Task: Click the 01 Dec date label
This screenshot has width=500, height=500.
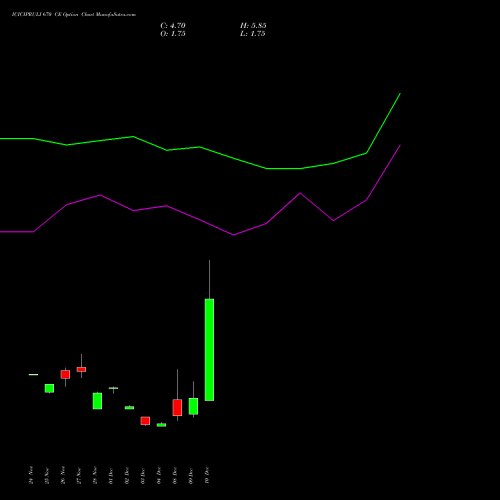Action: point(111,476)
